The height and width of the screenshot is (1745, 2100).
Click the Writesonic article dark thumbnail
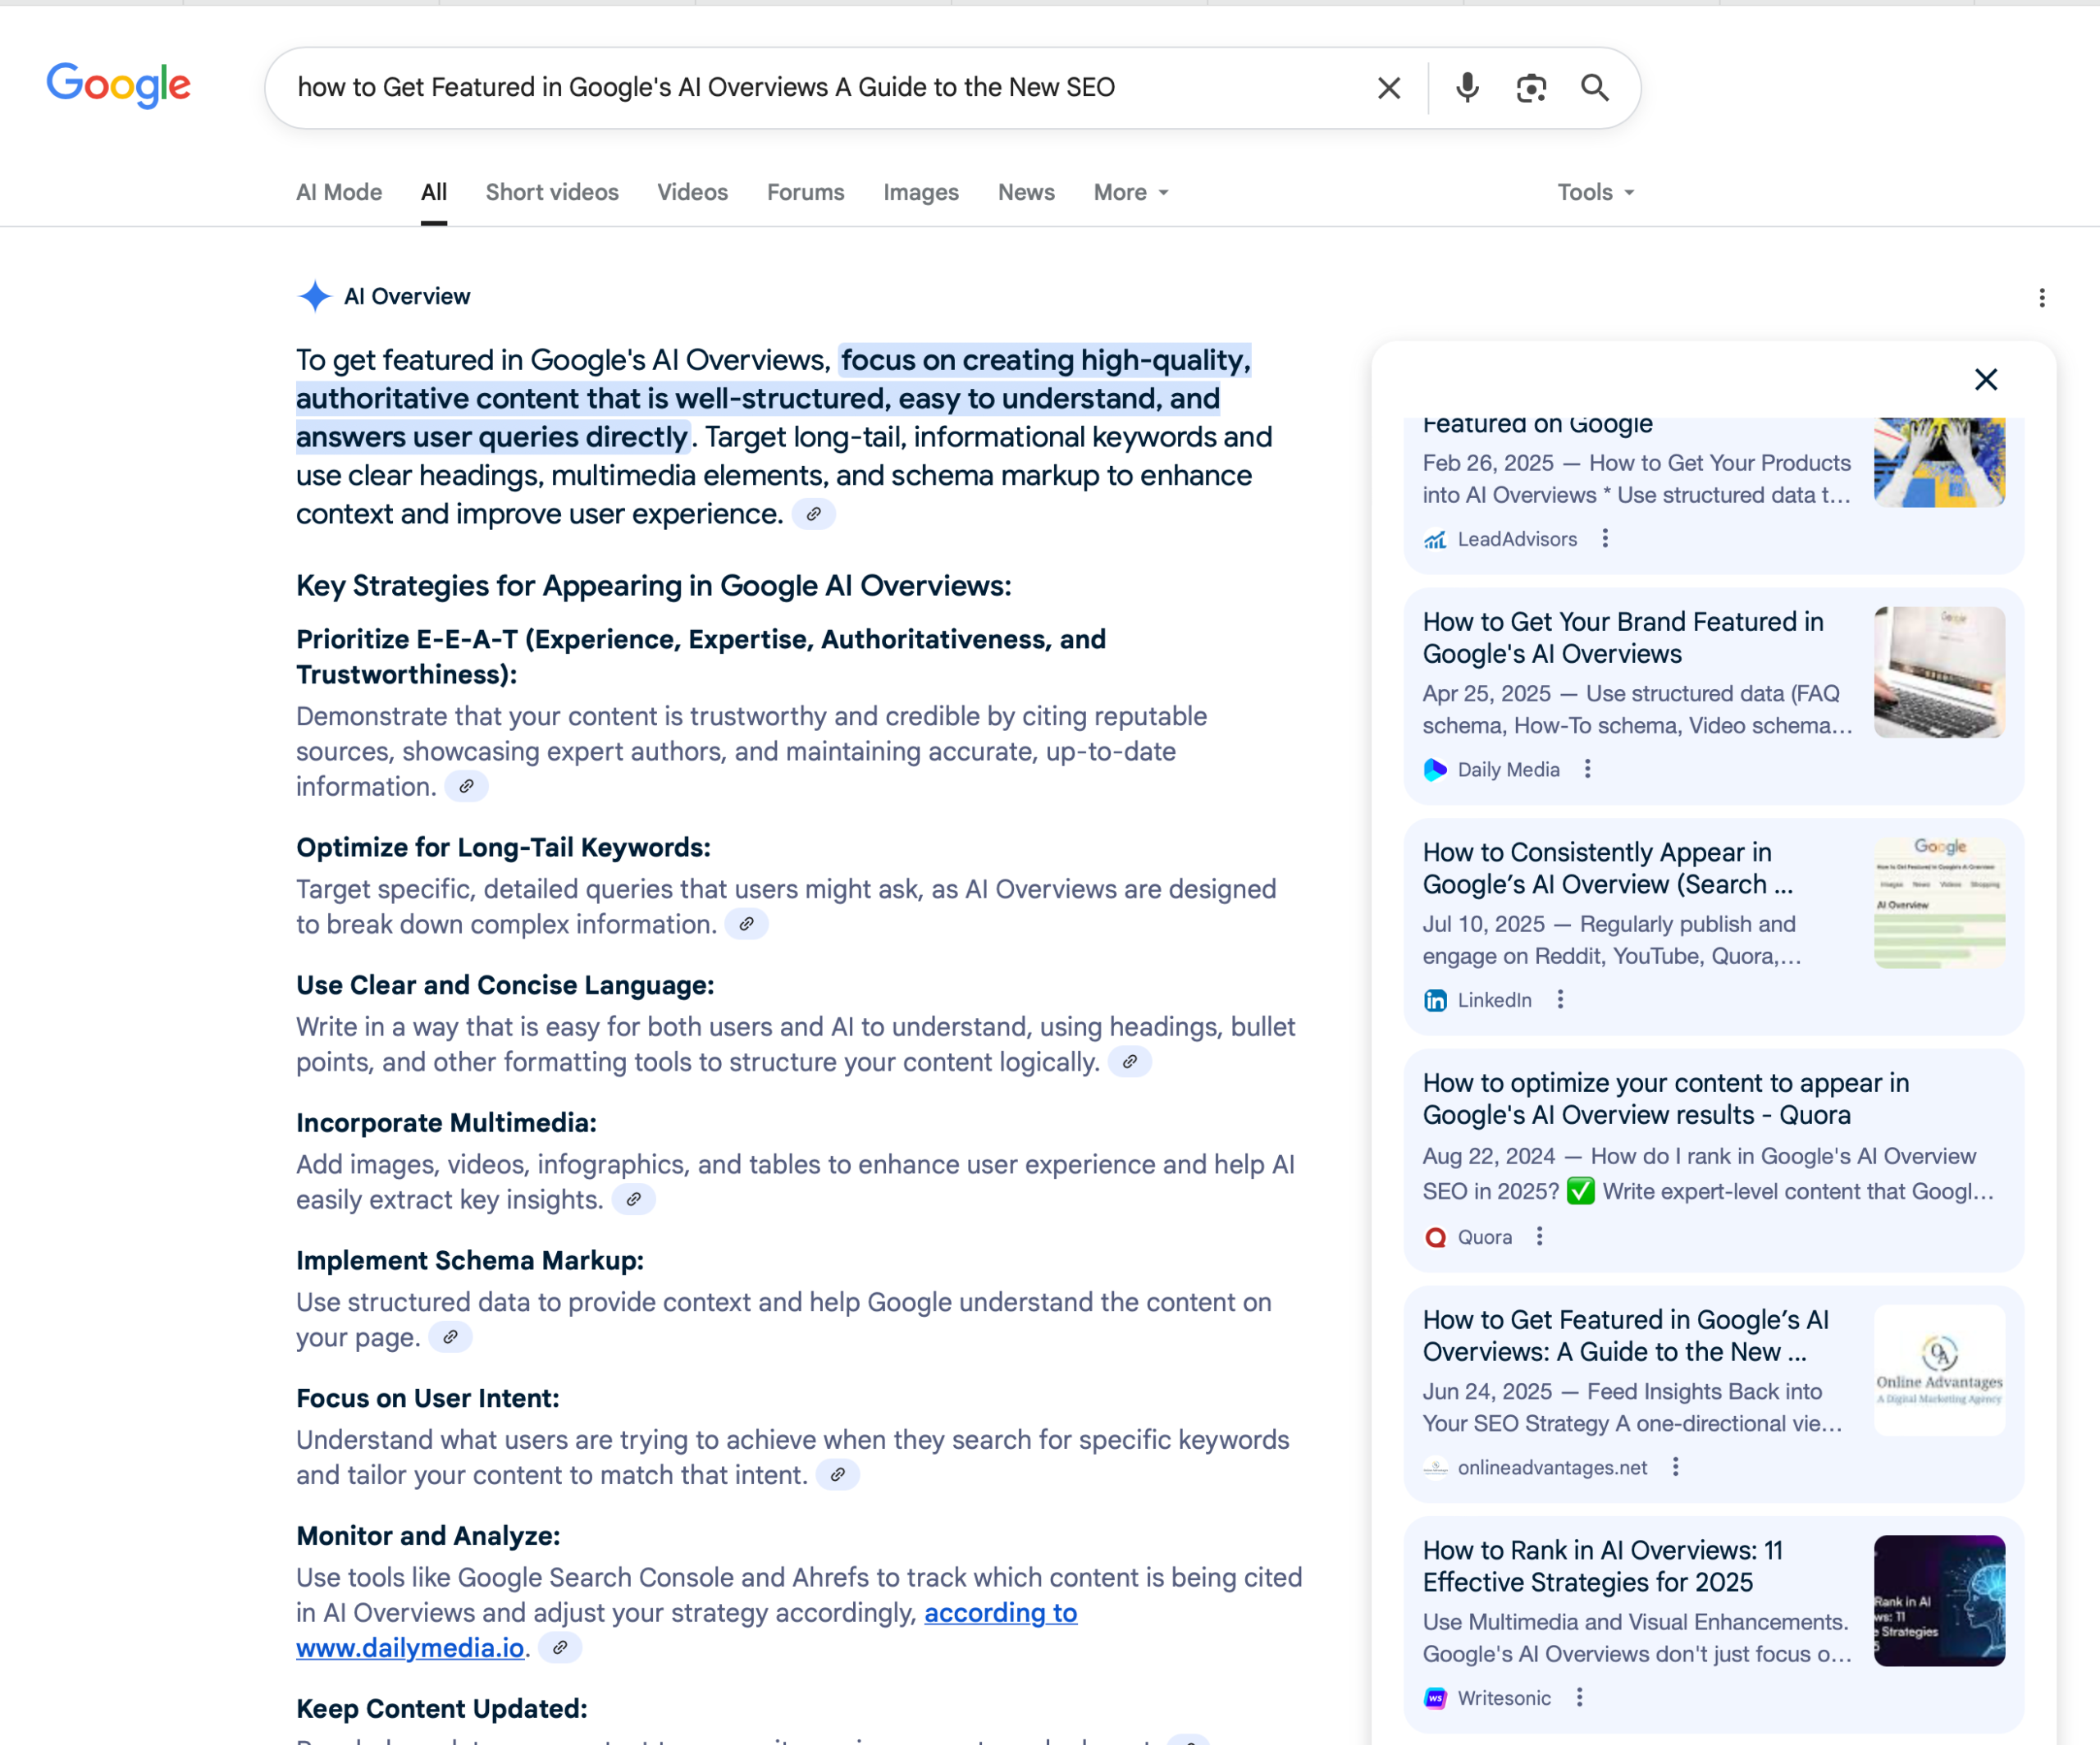pyautogui.click(x=1939, y=1600)
